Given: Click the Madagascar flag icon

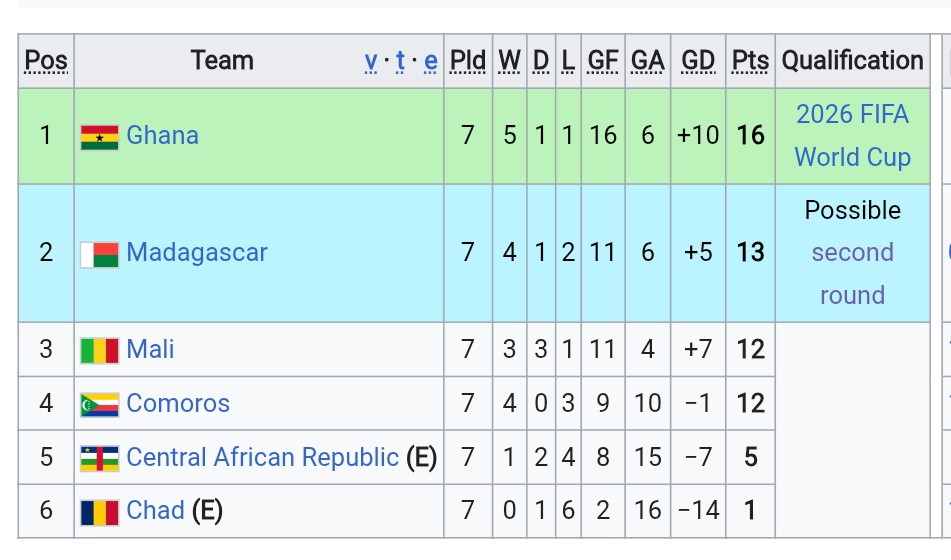Looking at the screenshot, I should click(99, 255).
